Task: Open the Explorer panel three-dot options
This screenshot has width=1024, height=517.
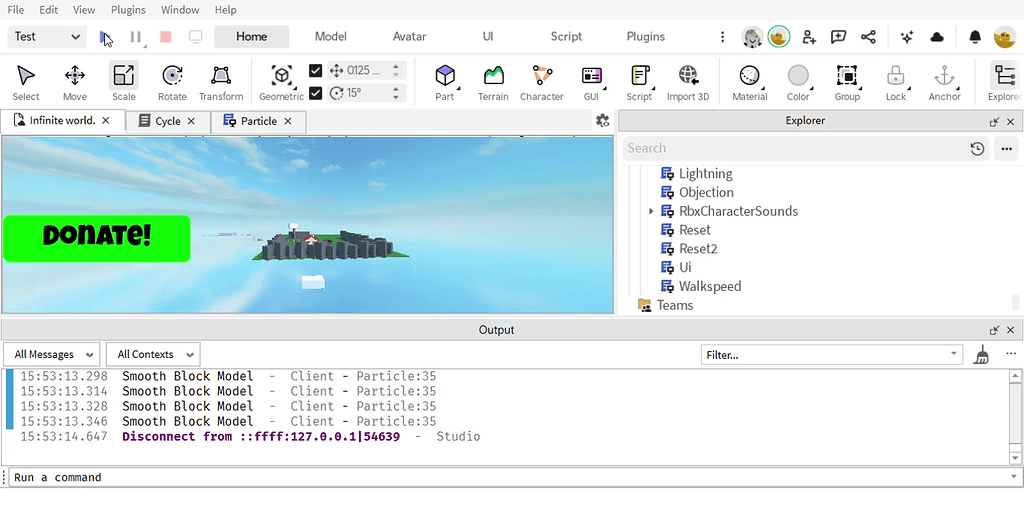Action: 1006,149
